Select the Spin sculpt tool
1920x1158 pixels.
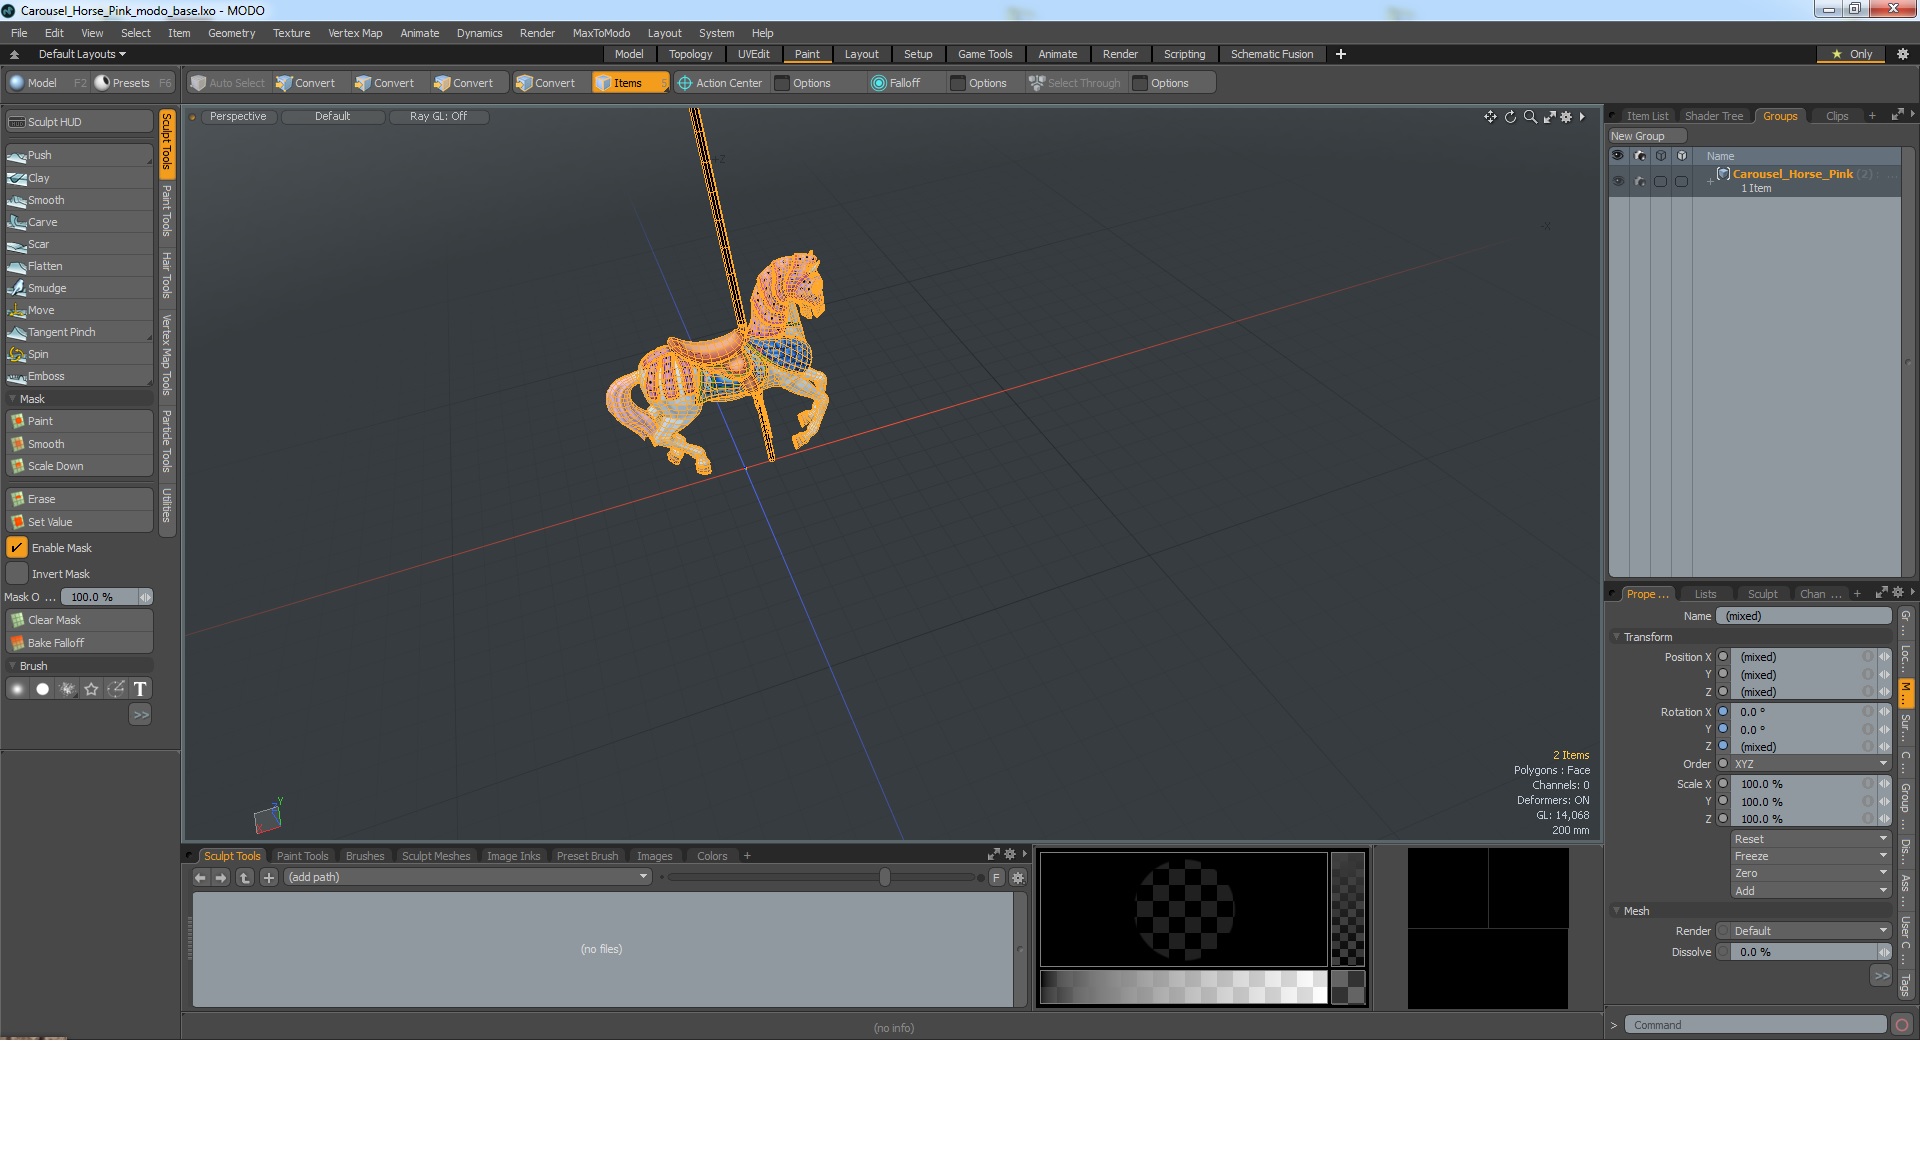pyautogui.click(x=79, y=354)
